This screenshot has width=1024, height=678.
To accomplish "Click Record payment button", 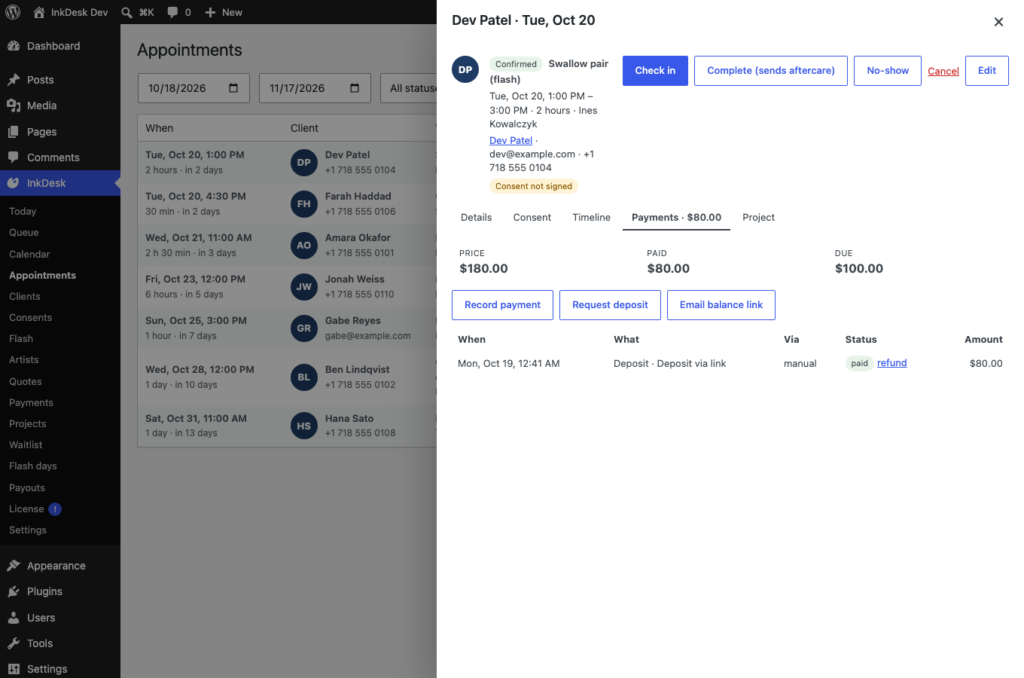I will tap(502, 305).
